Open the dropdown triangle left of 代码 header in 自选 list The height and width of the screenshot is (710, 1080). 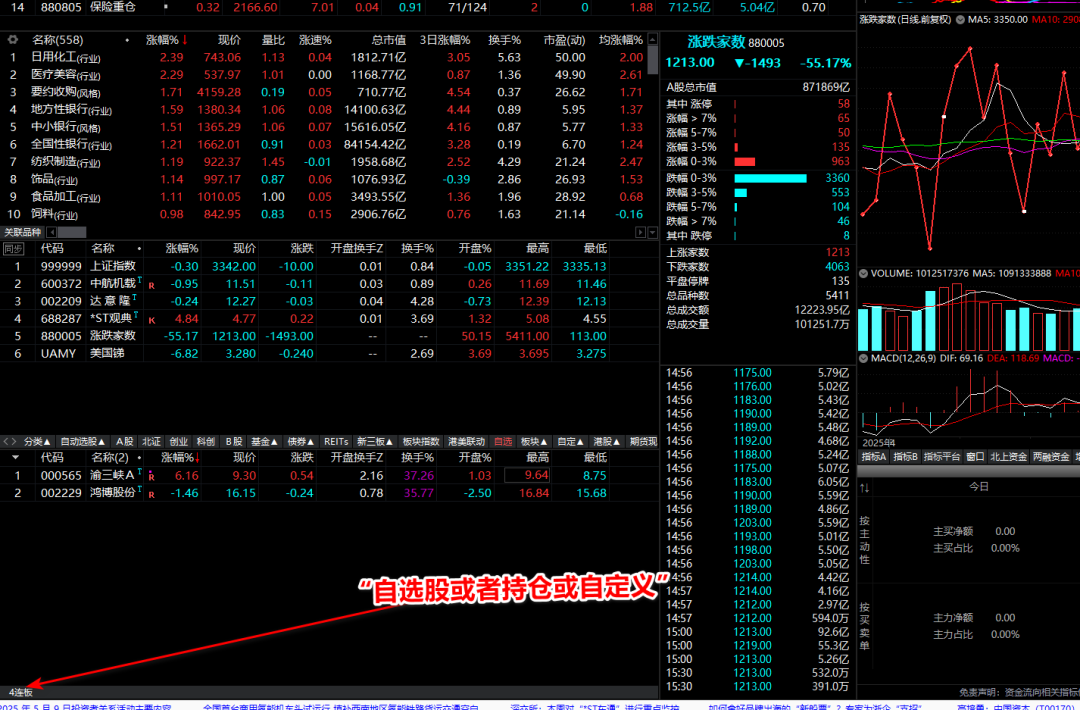[x=15, y=458]
